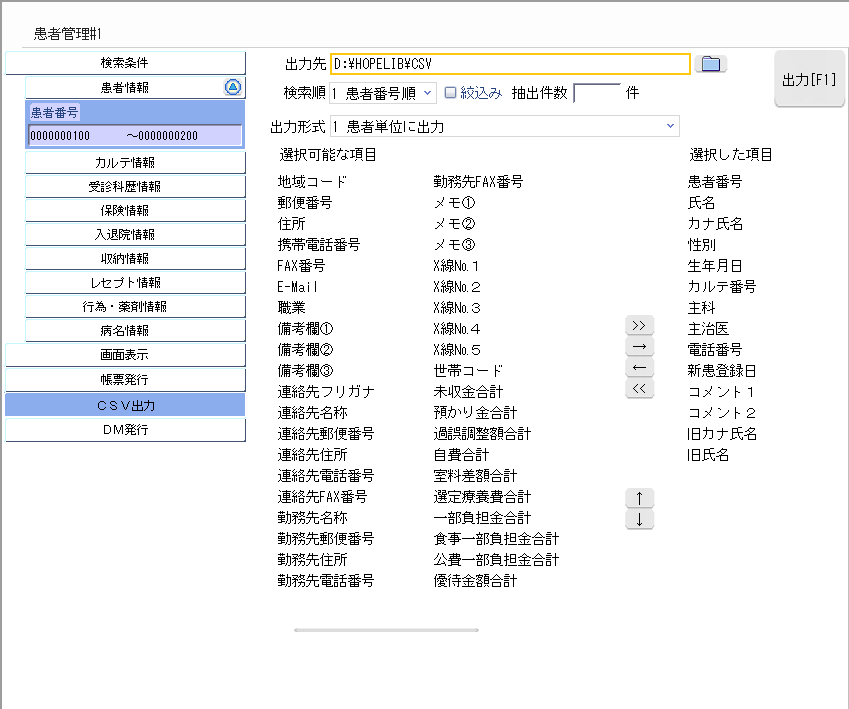Select 勤務先FAX番号 in available items
Screen dimensions: 849x709
coord(478,181)
